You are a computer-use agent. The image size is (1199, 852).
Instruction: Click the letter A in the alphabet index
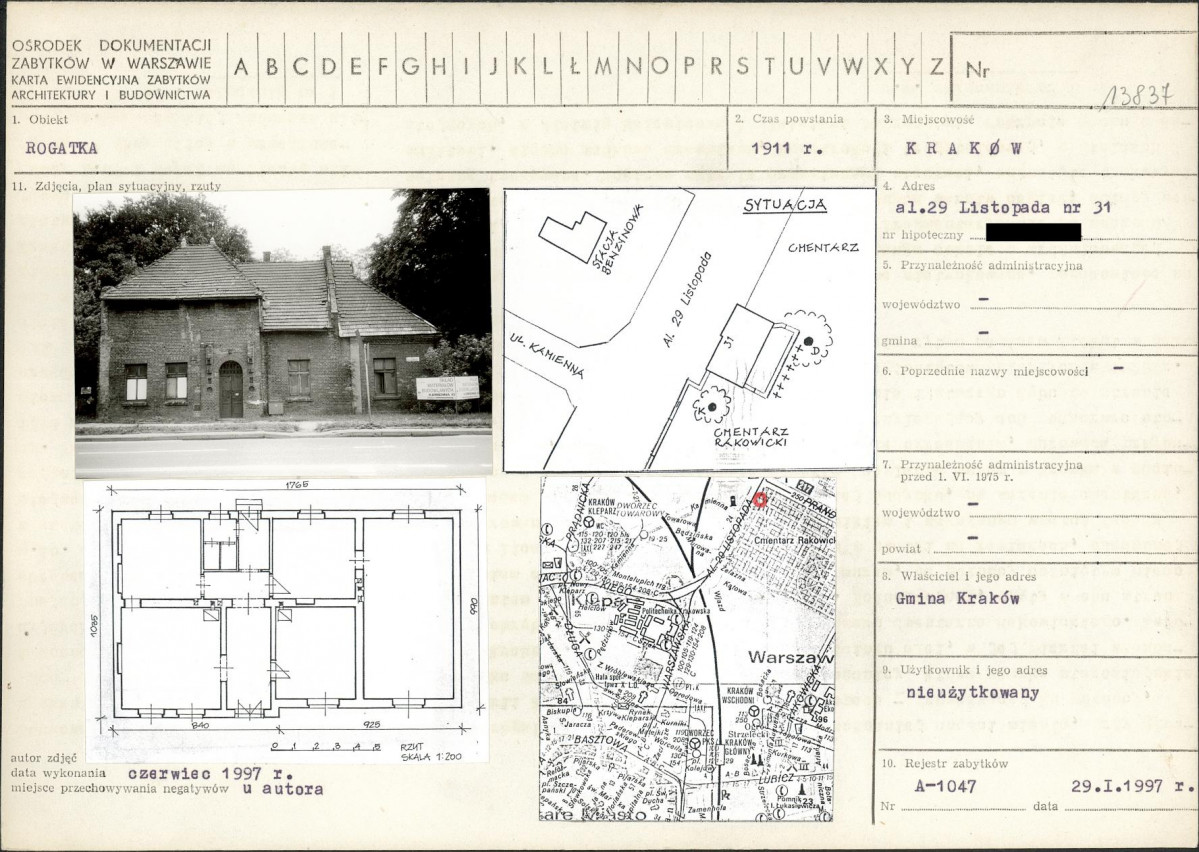coord(242,68)
